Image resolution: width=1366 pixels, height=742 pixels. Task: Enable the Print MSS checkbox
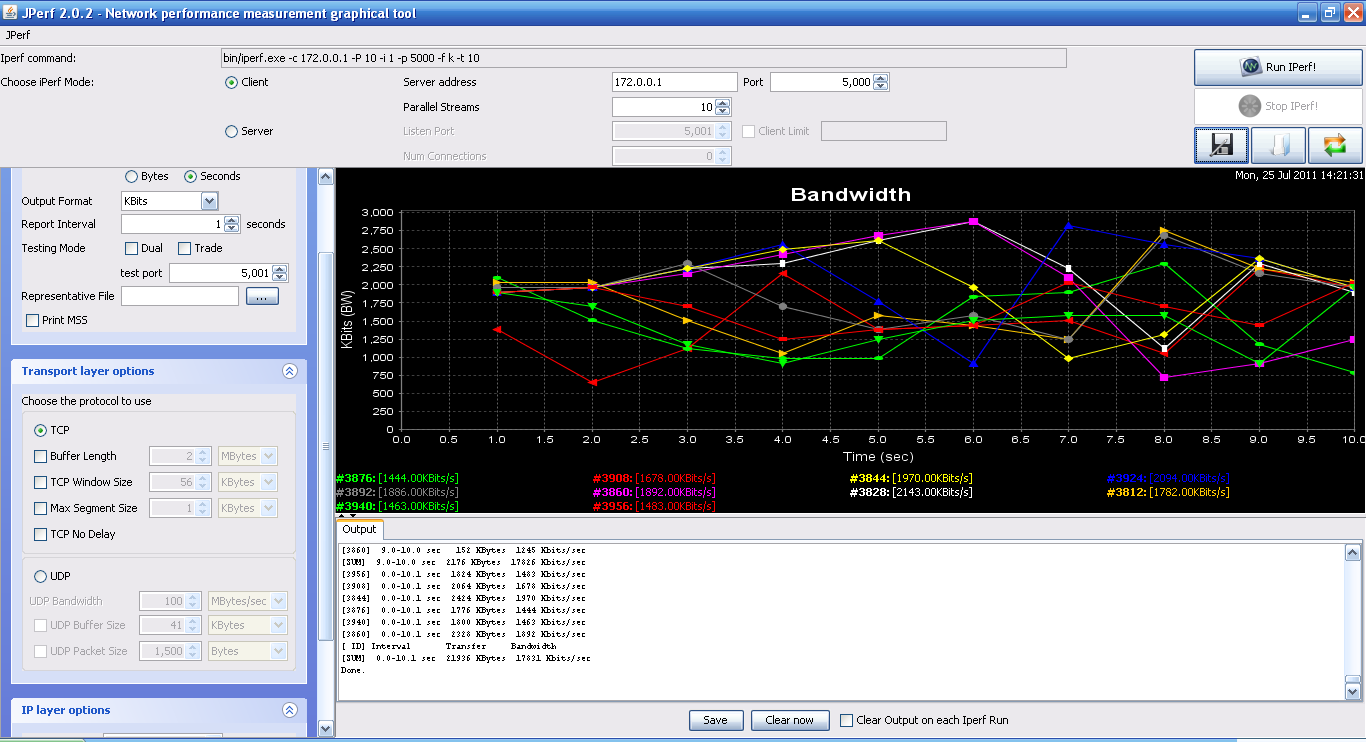click(33, 320)
